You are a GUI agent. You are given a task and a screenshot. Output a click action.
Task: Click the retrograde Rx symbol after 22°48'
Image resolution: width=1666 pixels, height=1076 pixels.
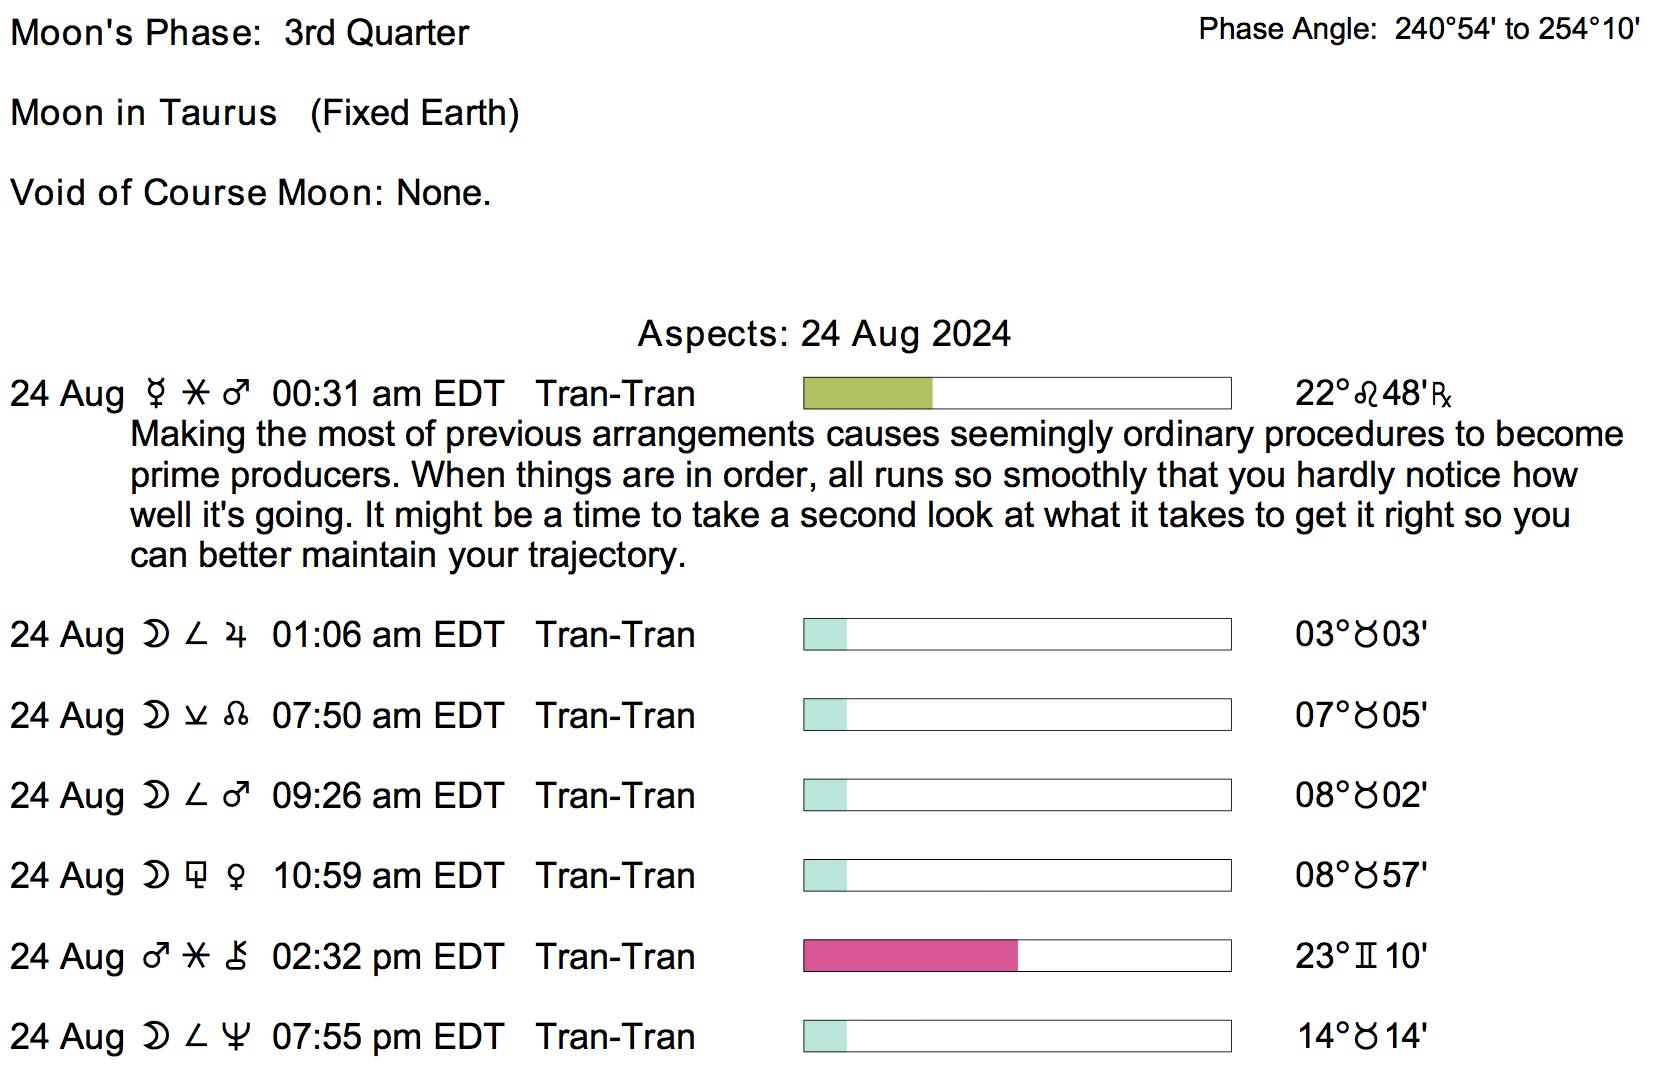pyautogui.click(x=1441, y=396)
